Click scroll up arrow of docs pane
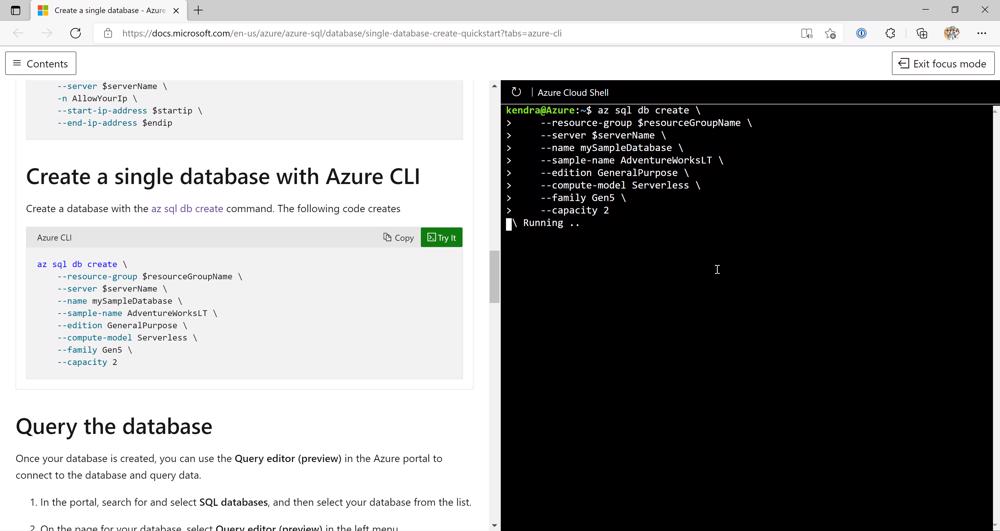 click(494, 85)
